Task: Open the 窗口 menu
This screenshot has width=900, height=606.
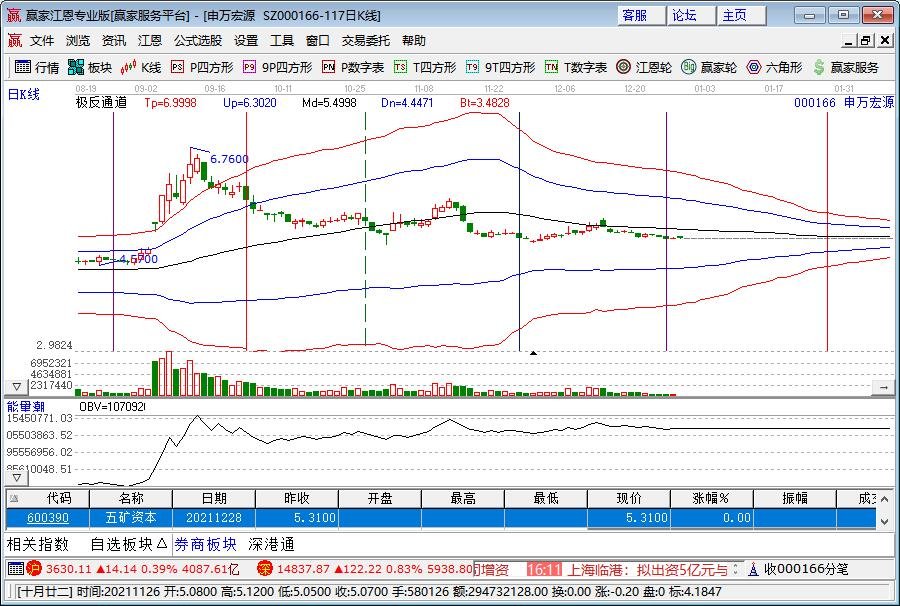Action: pyautogui.click(x=317, y=40)
